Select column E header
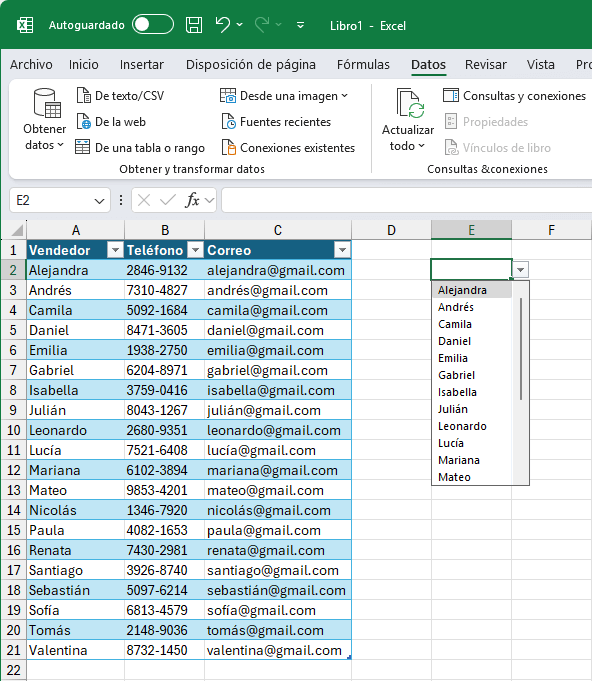The width and height of the screenshot is (592, 681). coord(471,230)
